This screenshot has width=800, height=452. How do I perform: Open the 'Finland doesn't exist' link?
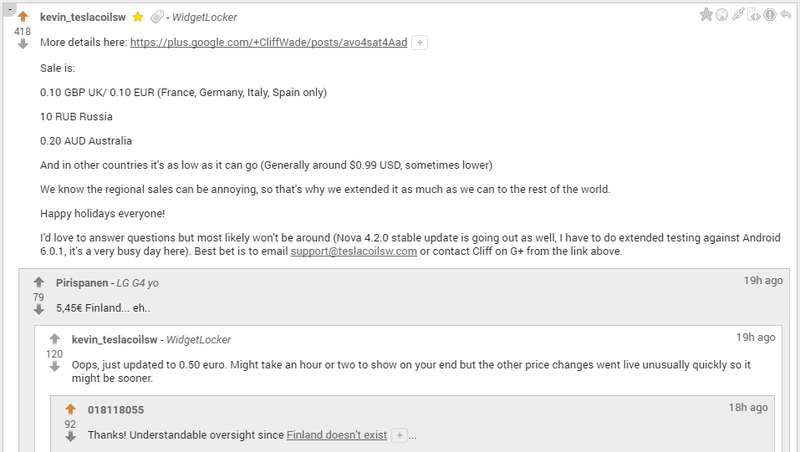[x=337, y=435]
